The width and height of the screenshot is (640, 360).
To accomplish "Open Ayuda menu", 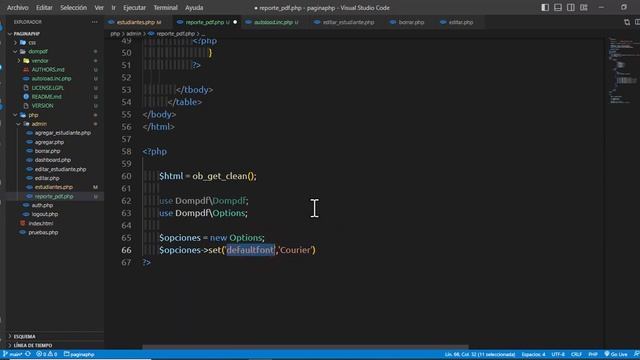I will (x=194, y=7).
